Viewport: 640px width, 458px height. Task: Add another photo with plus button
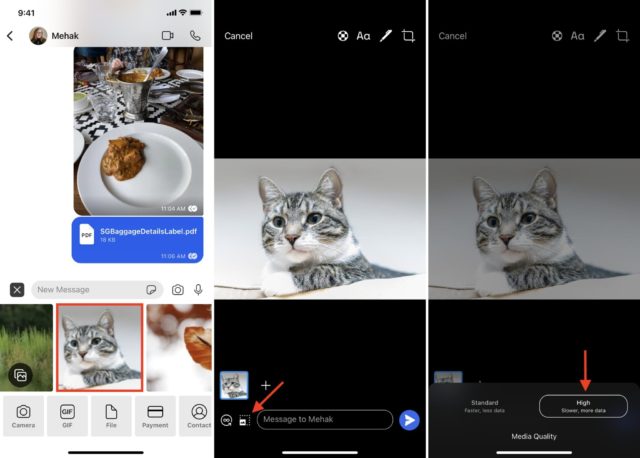pyautogui.click(x=266, y=385)
